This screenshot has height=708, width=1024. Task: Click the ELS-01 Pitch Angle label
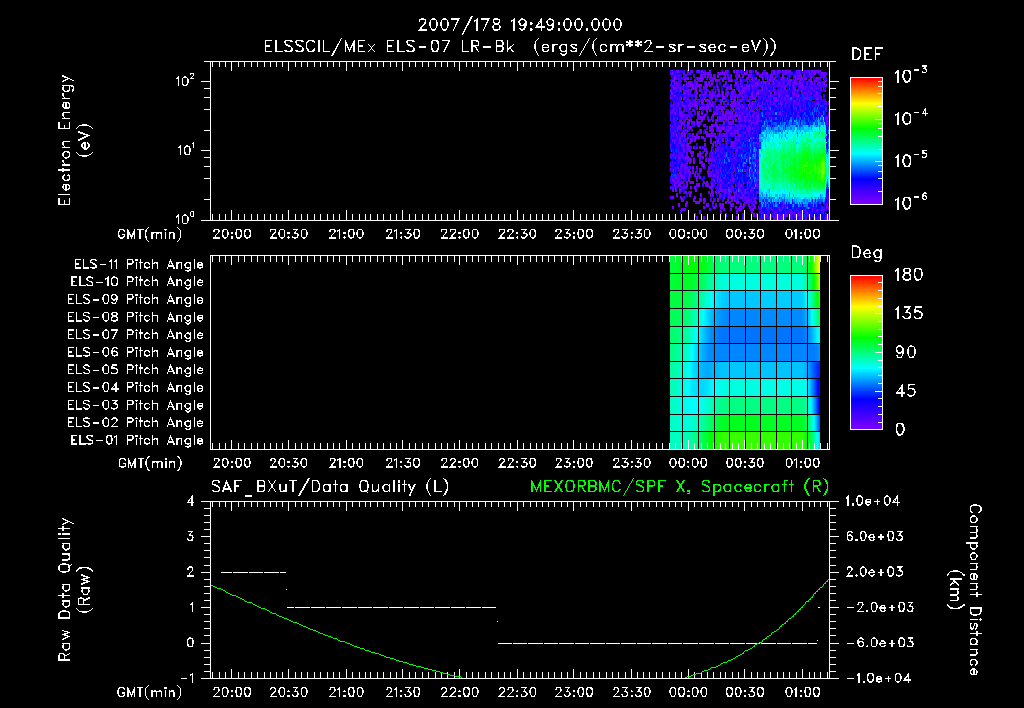[137, 440]
